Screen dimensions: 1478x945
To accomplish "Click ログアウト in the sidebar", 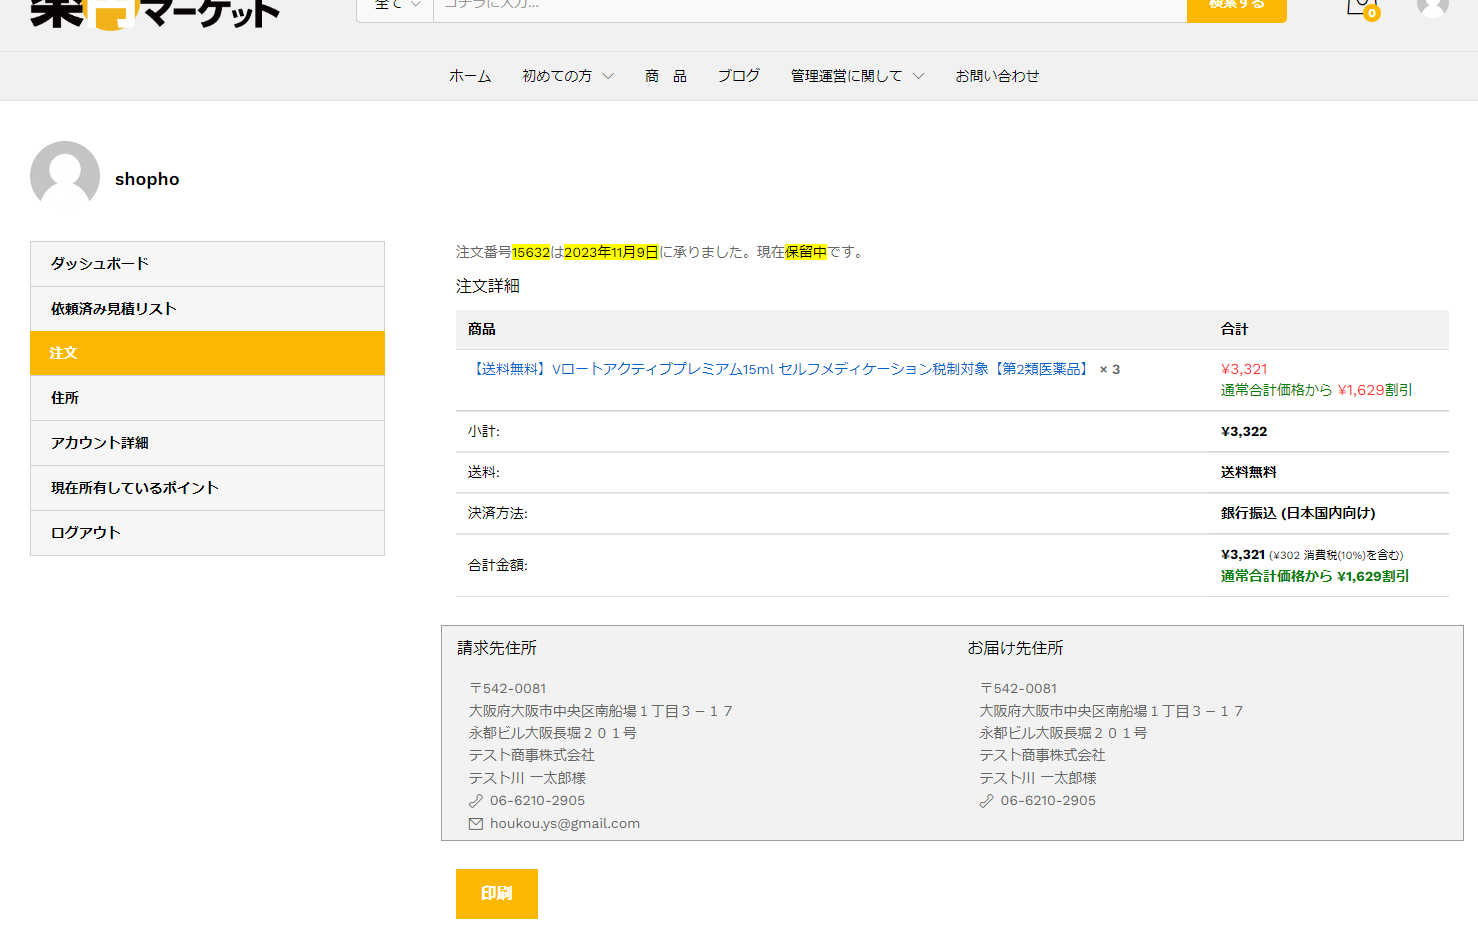I will [x=207, y=533].
